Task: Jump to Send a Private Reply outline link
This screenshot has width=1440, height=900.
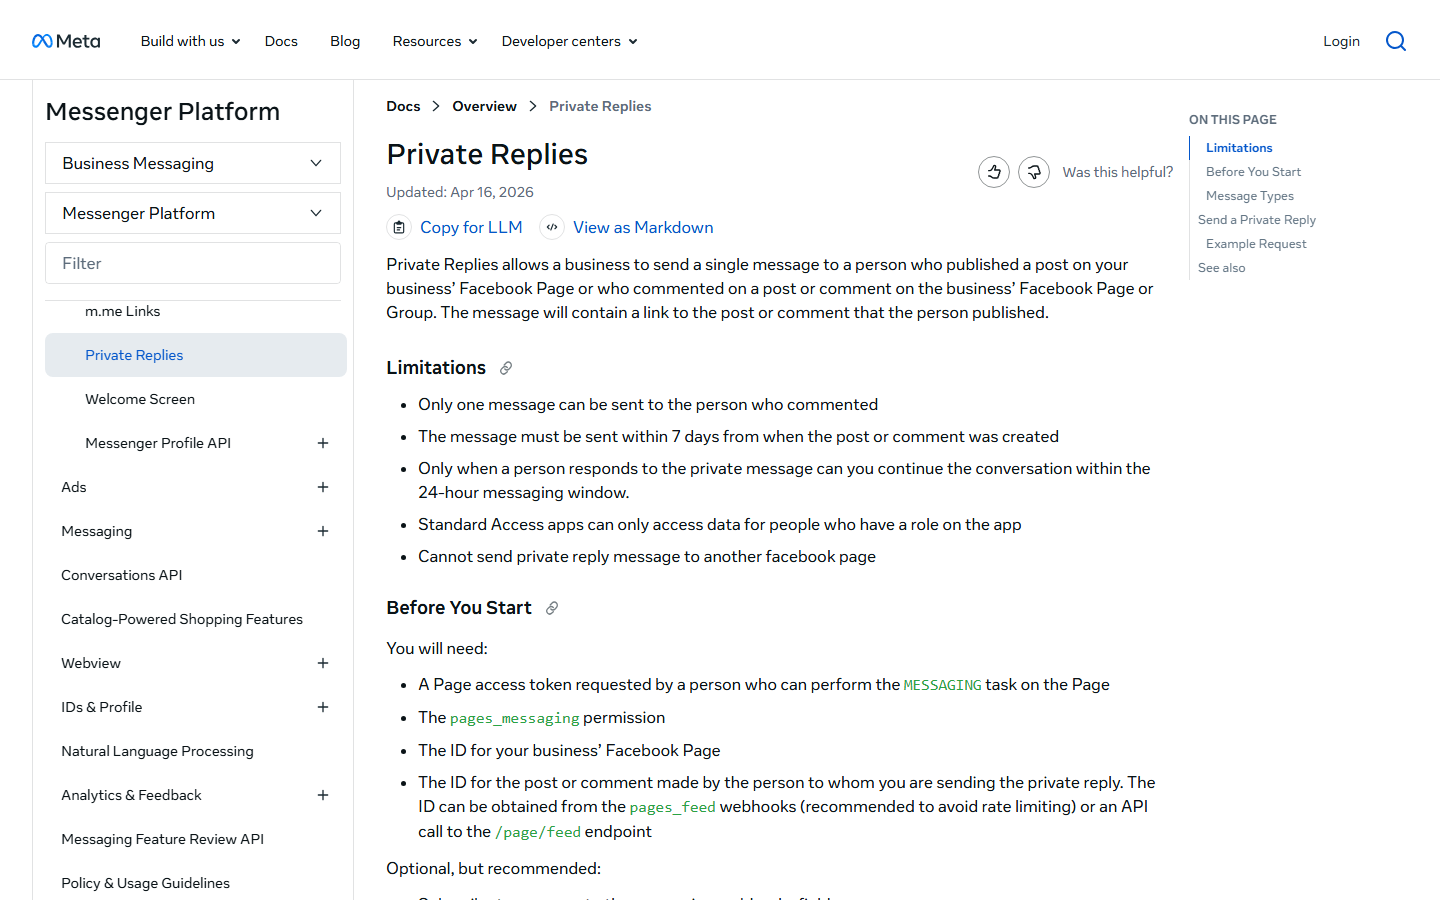Action: coord(1257,220)
